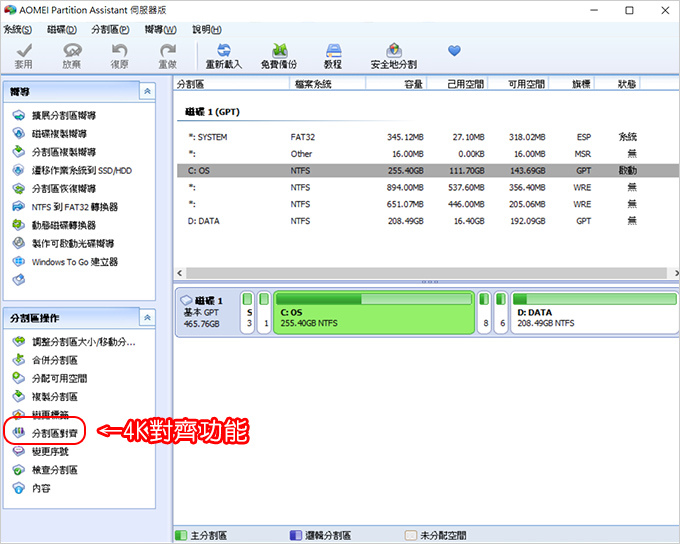Select the D: DATA partition row

point(427,221)
